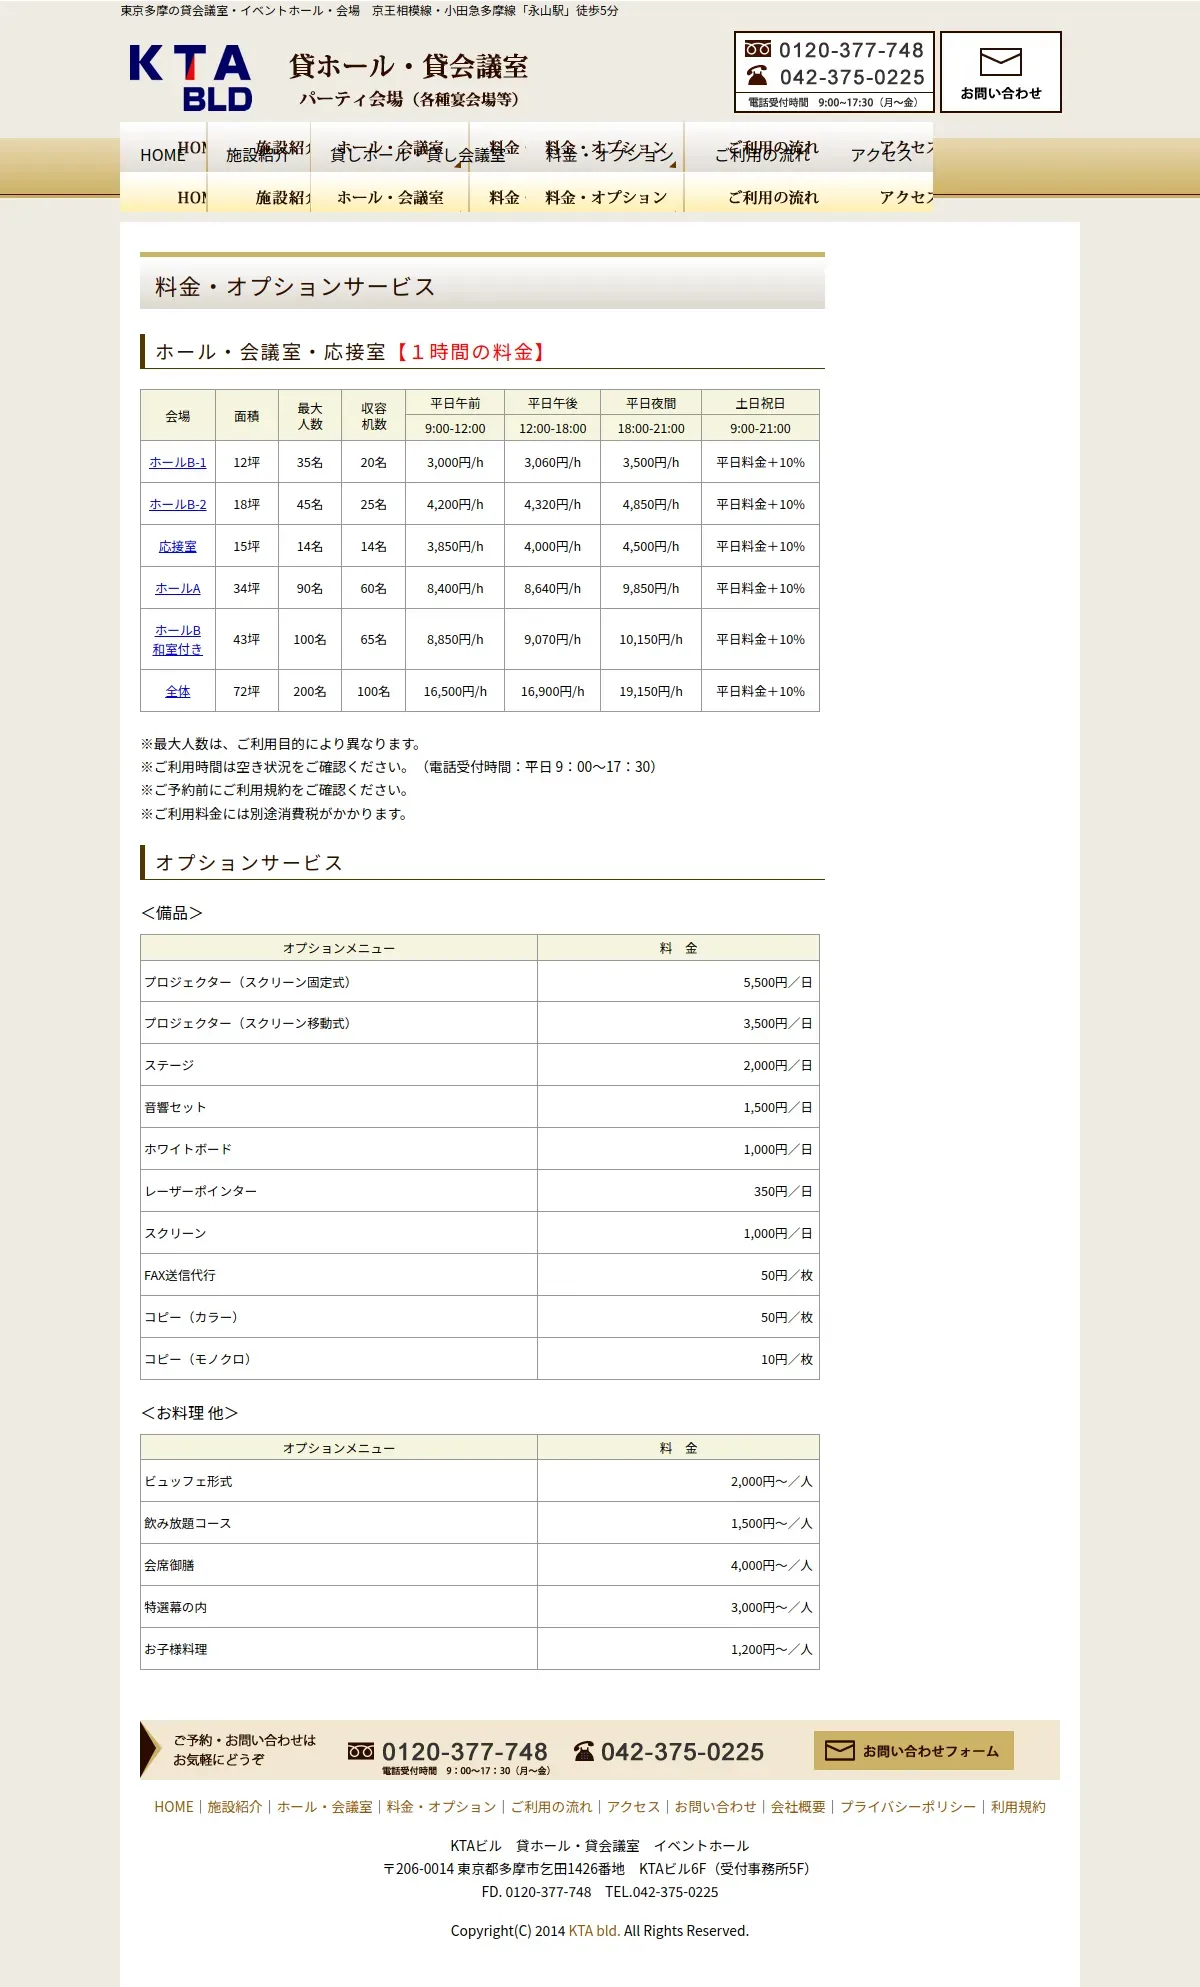Click 利用規約 in the footer links
The height and width of the screenshot is (1987, 1200).
pos(1018,1806)
